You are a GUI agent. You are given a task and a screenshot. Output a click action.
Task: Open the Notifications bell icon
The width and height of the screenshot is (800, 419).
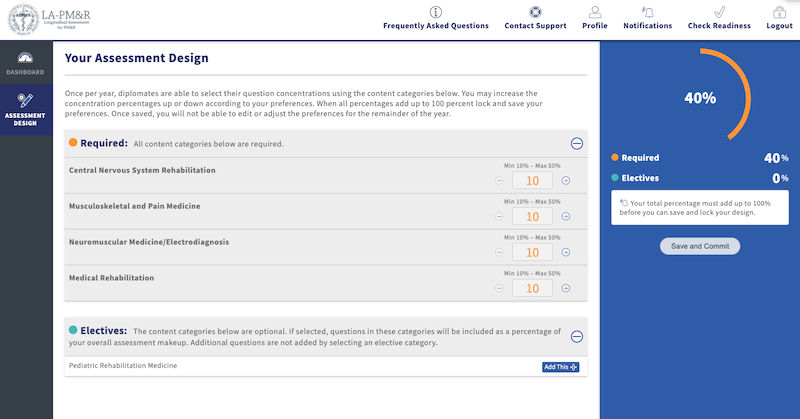[x=647, y=12]
